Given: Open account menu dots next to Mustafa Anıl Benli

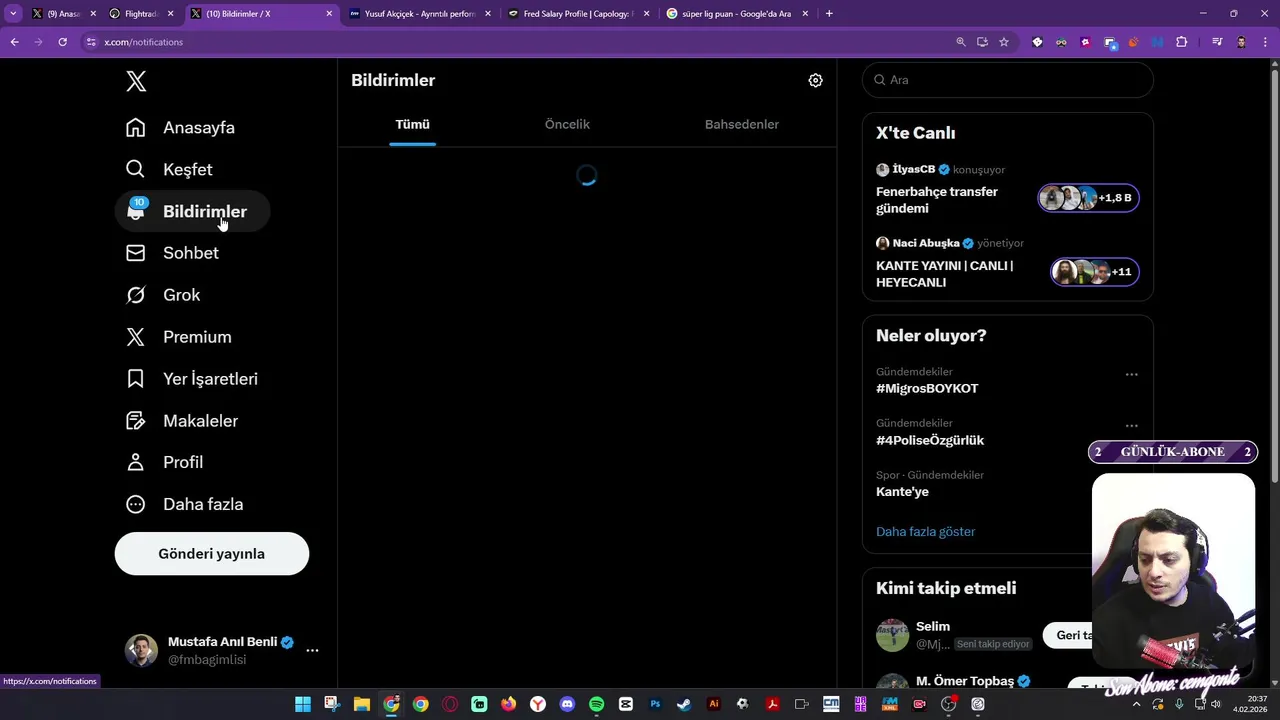Looking at the screenshot, I should click(312, 650).
